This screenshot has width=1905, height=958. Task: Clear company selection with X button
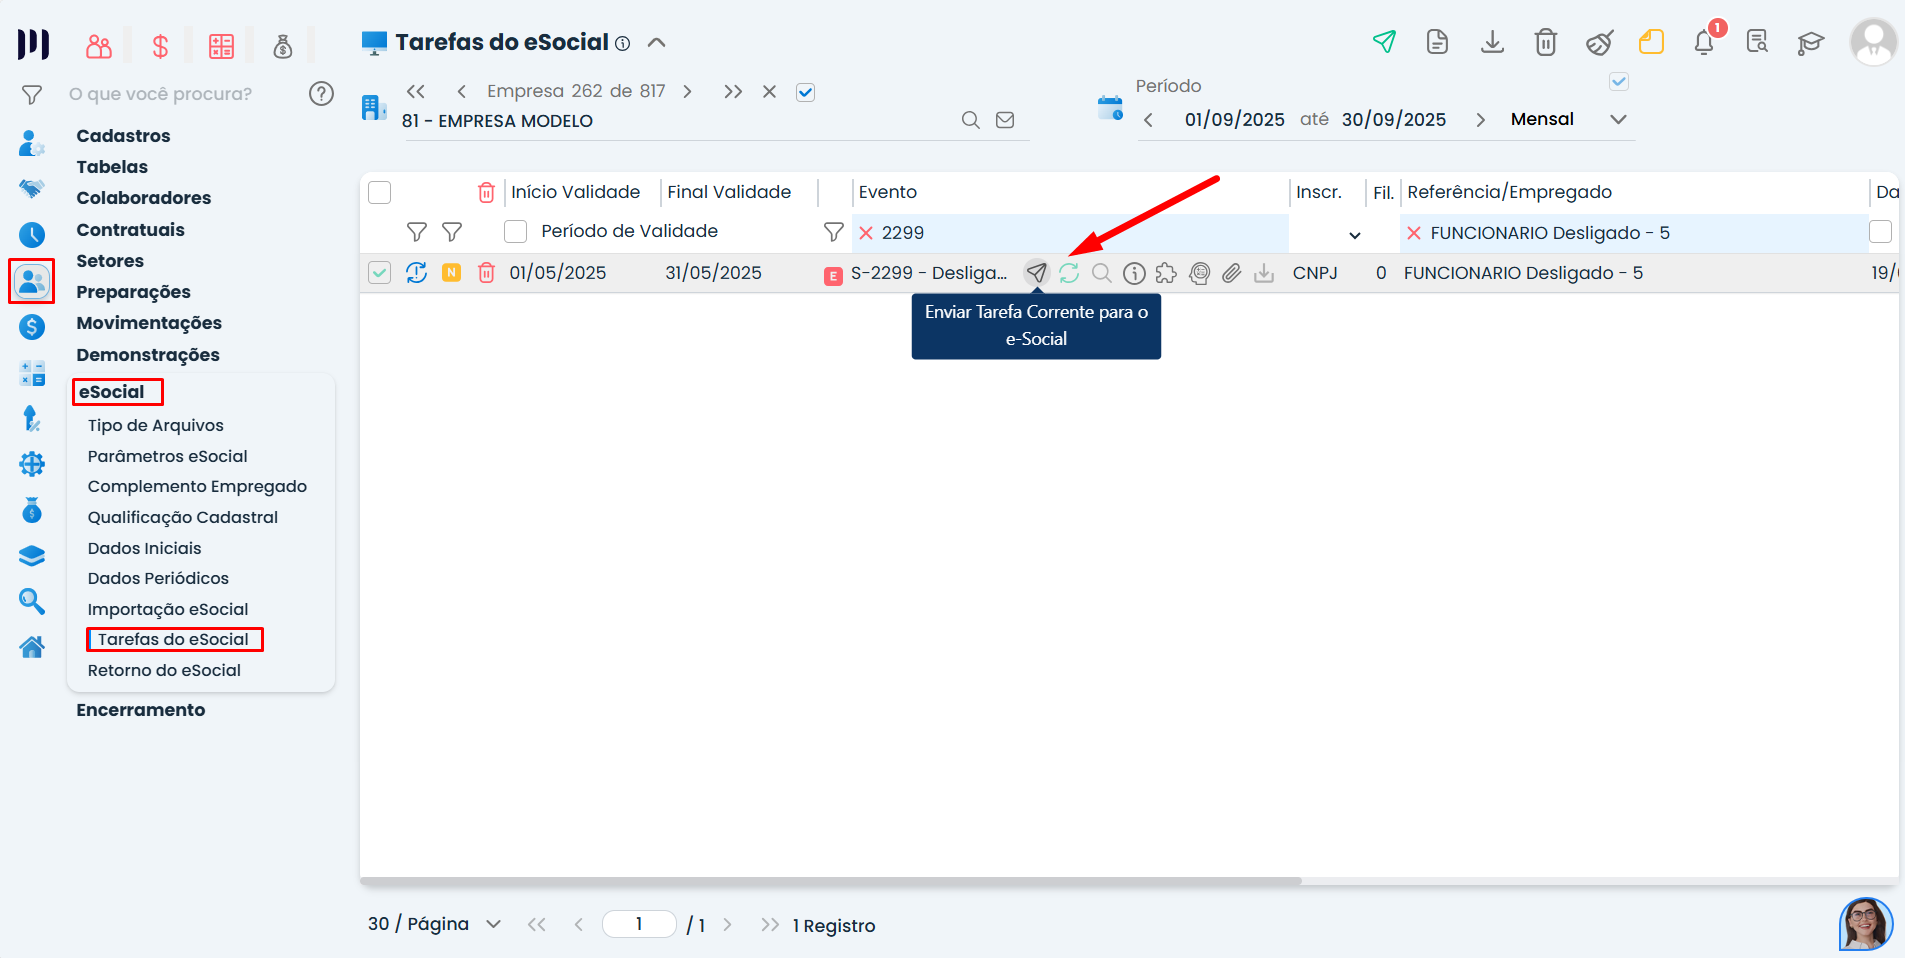(x=769, y=92)
